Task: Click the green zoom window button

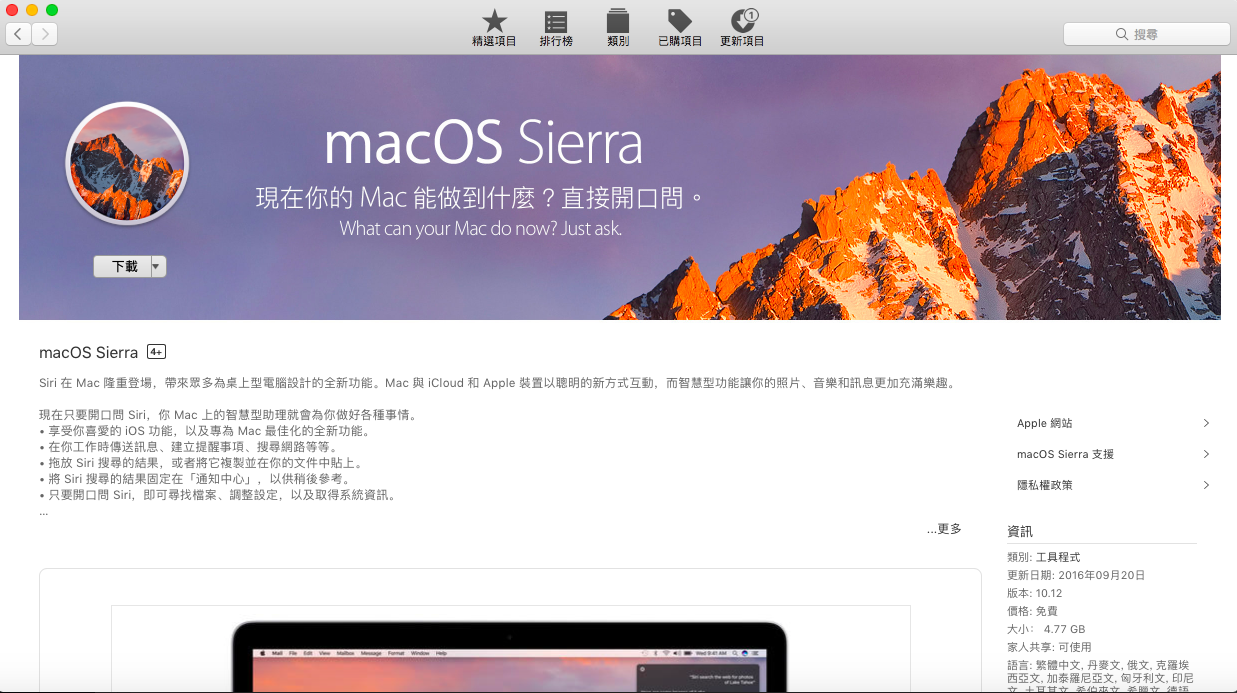Action: click(x=52, y=9)
